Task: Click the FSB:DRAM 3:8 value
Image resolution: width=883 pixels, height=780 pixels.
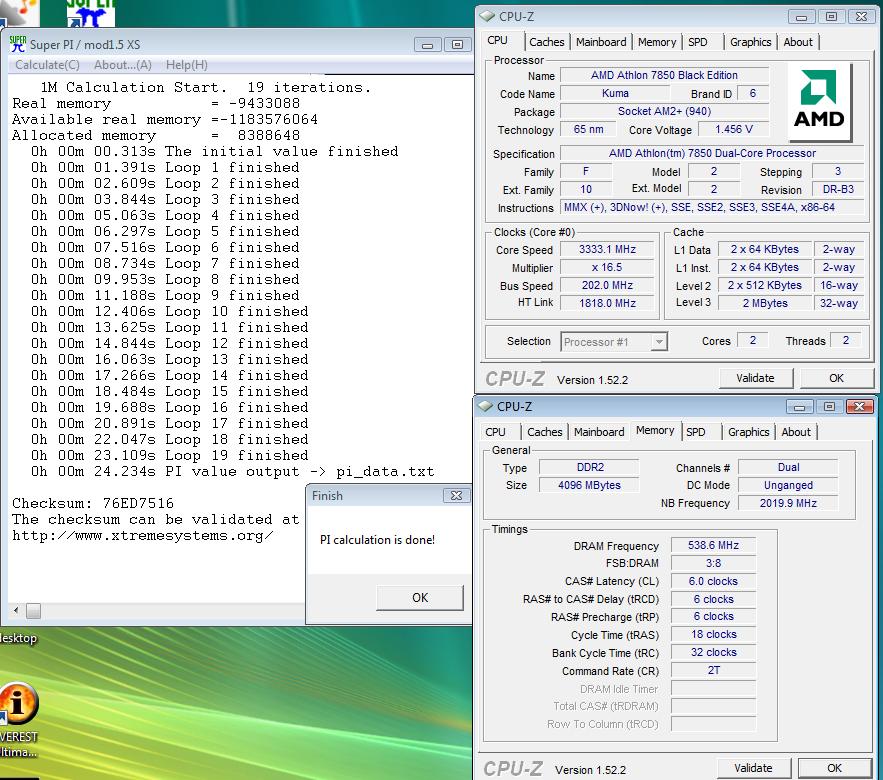Action: point(713,563)
